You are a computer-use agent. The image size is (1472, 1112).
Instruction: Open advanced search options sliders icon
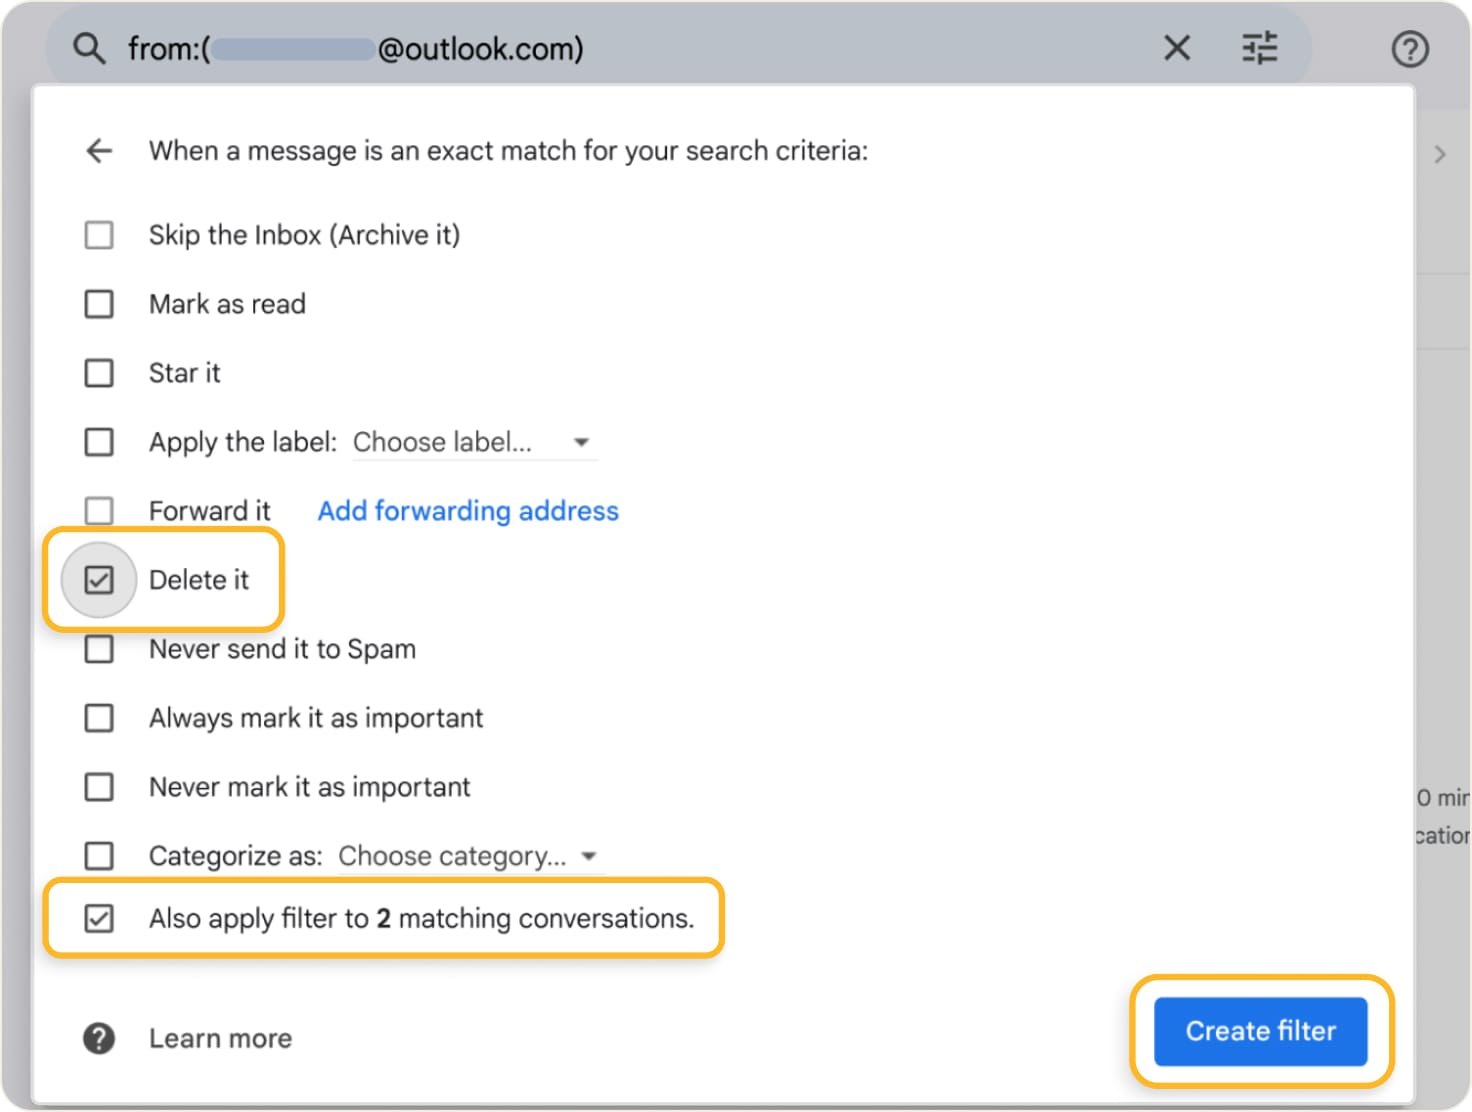[x=1259, y=47]
